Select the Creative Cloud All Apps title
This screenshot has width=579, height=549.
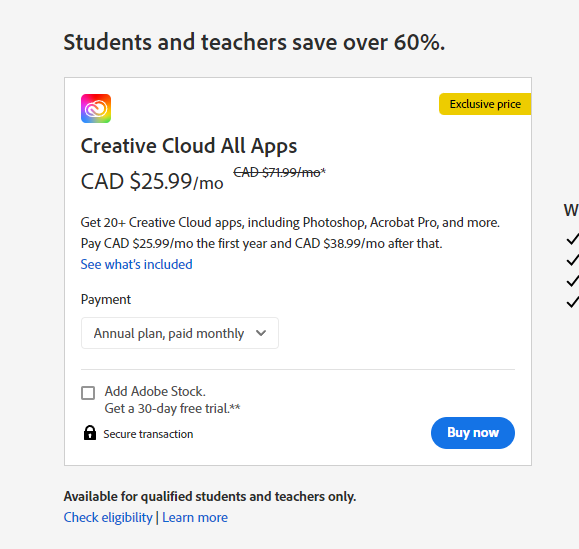(189, 146)
